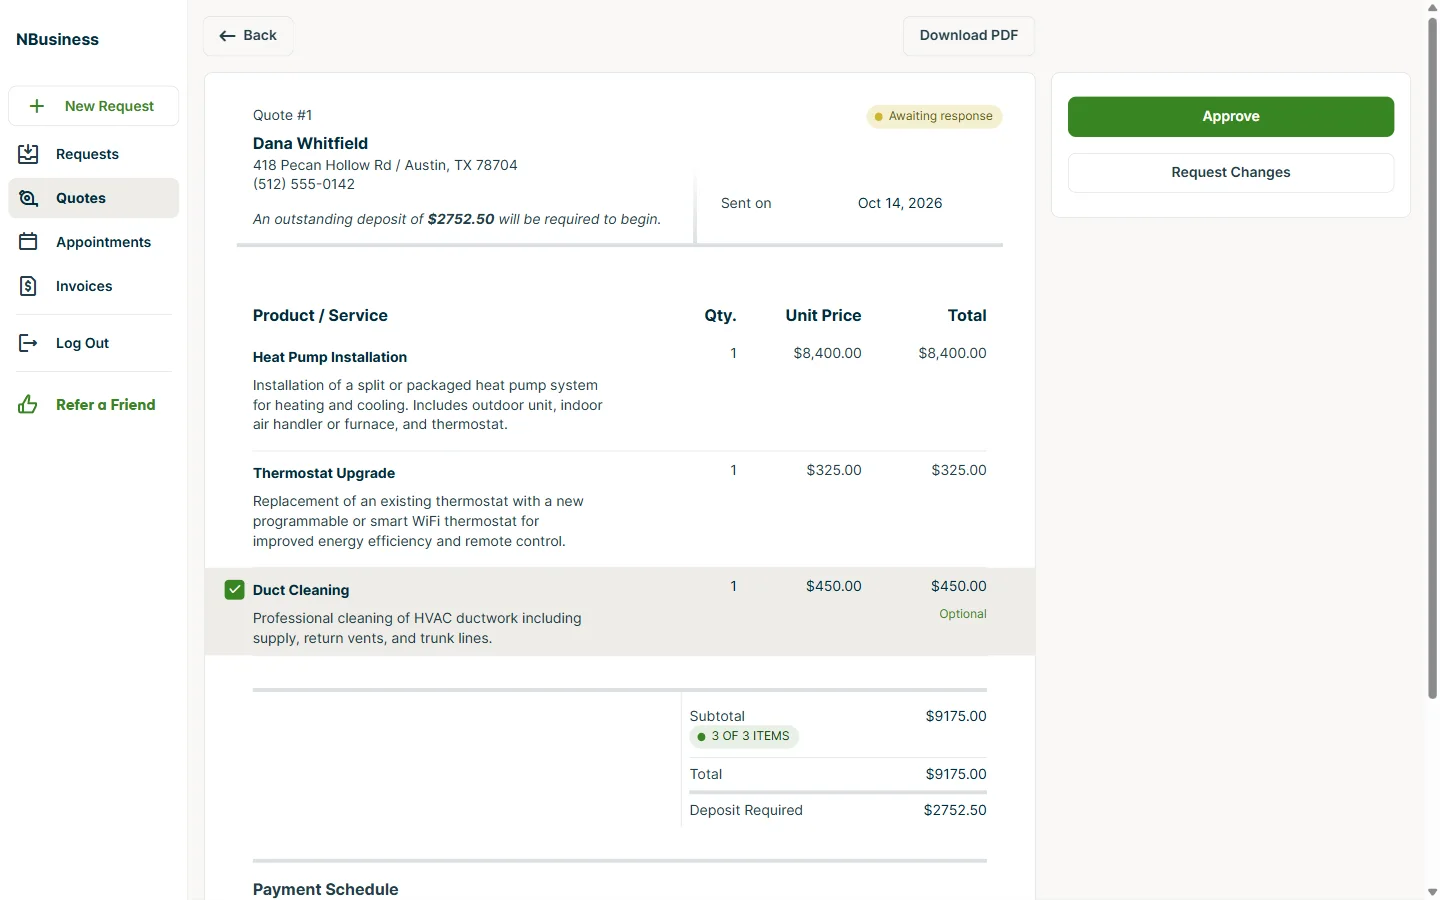Approve the quote
Screen dimensions: 1440x900
1230,117
